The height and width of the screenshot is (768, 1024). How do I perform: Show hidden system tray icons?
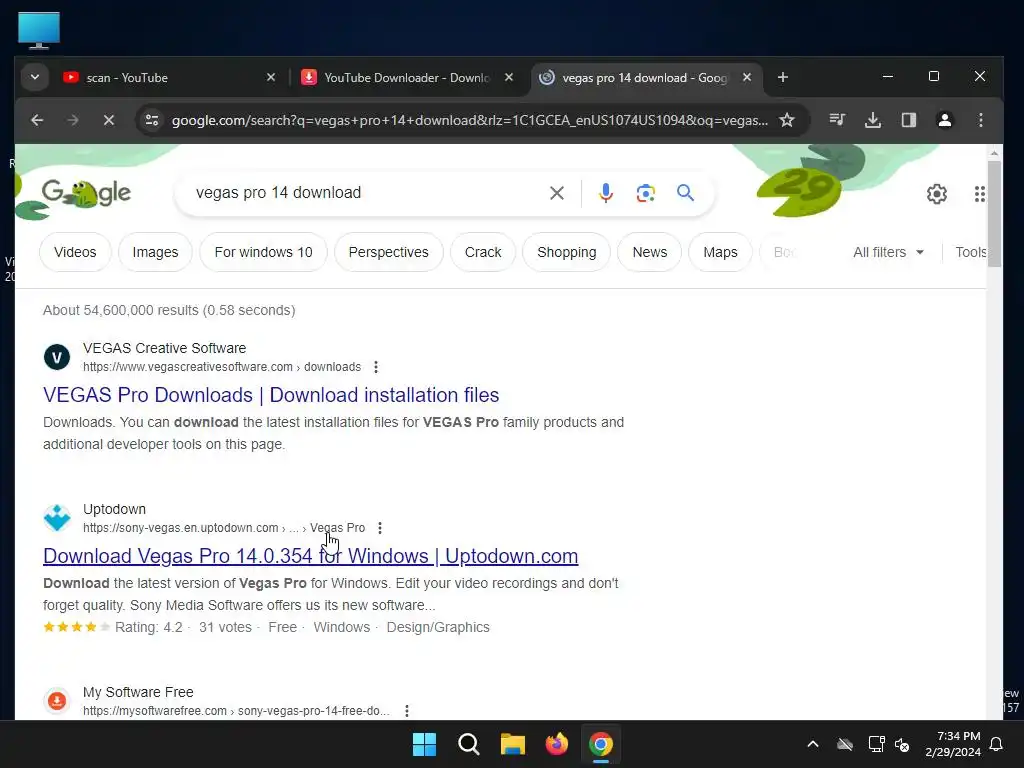click(x=812, y=744)
